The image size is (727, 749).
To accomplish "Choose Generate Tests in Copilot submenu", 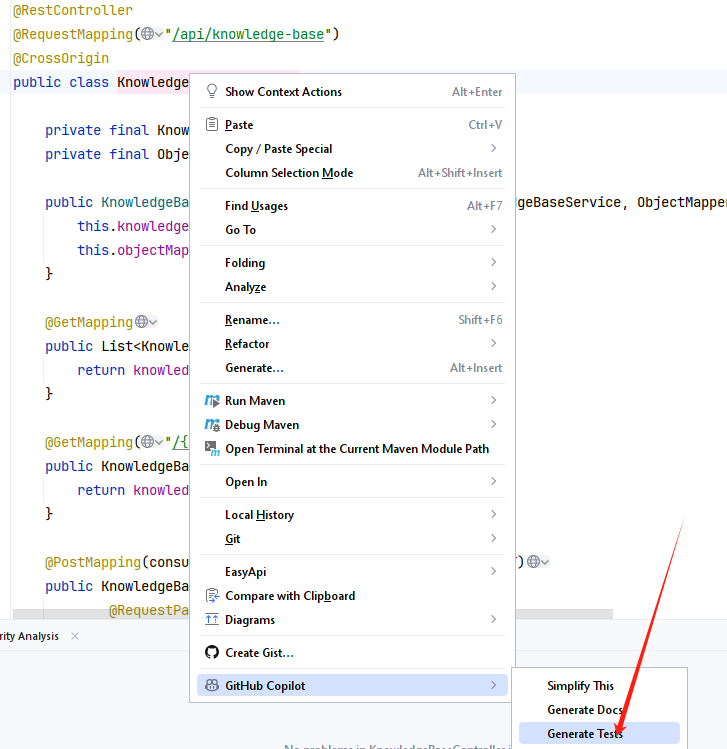I will (x=599, y=733).
